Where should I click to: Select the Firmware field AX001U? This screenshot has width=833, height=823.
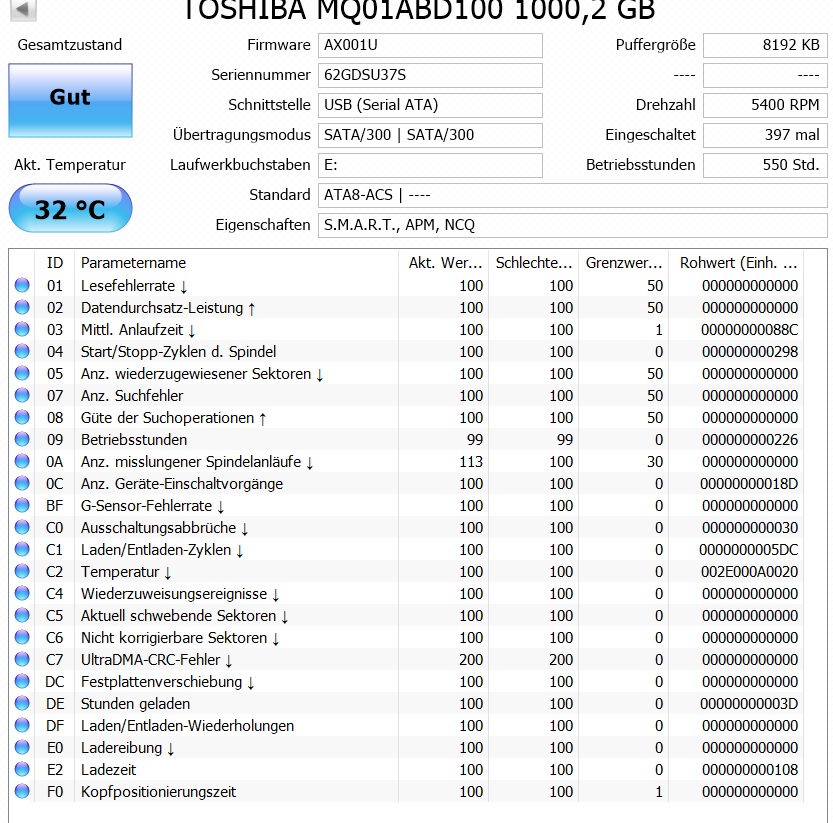tap(430, 45)
